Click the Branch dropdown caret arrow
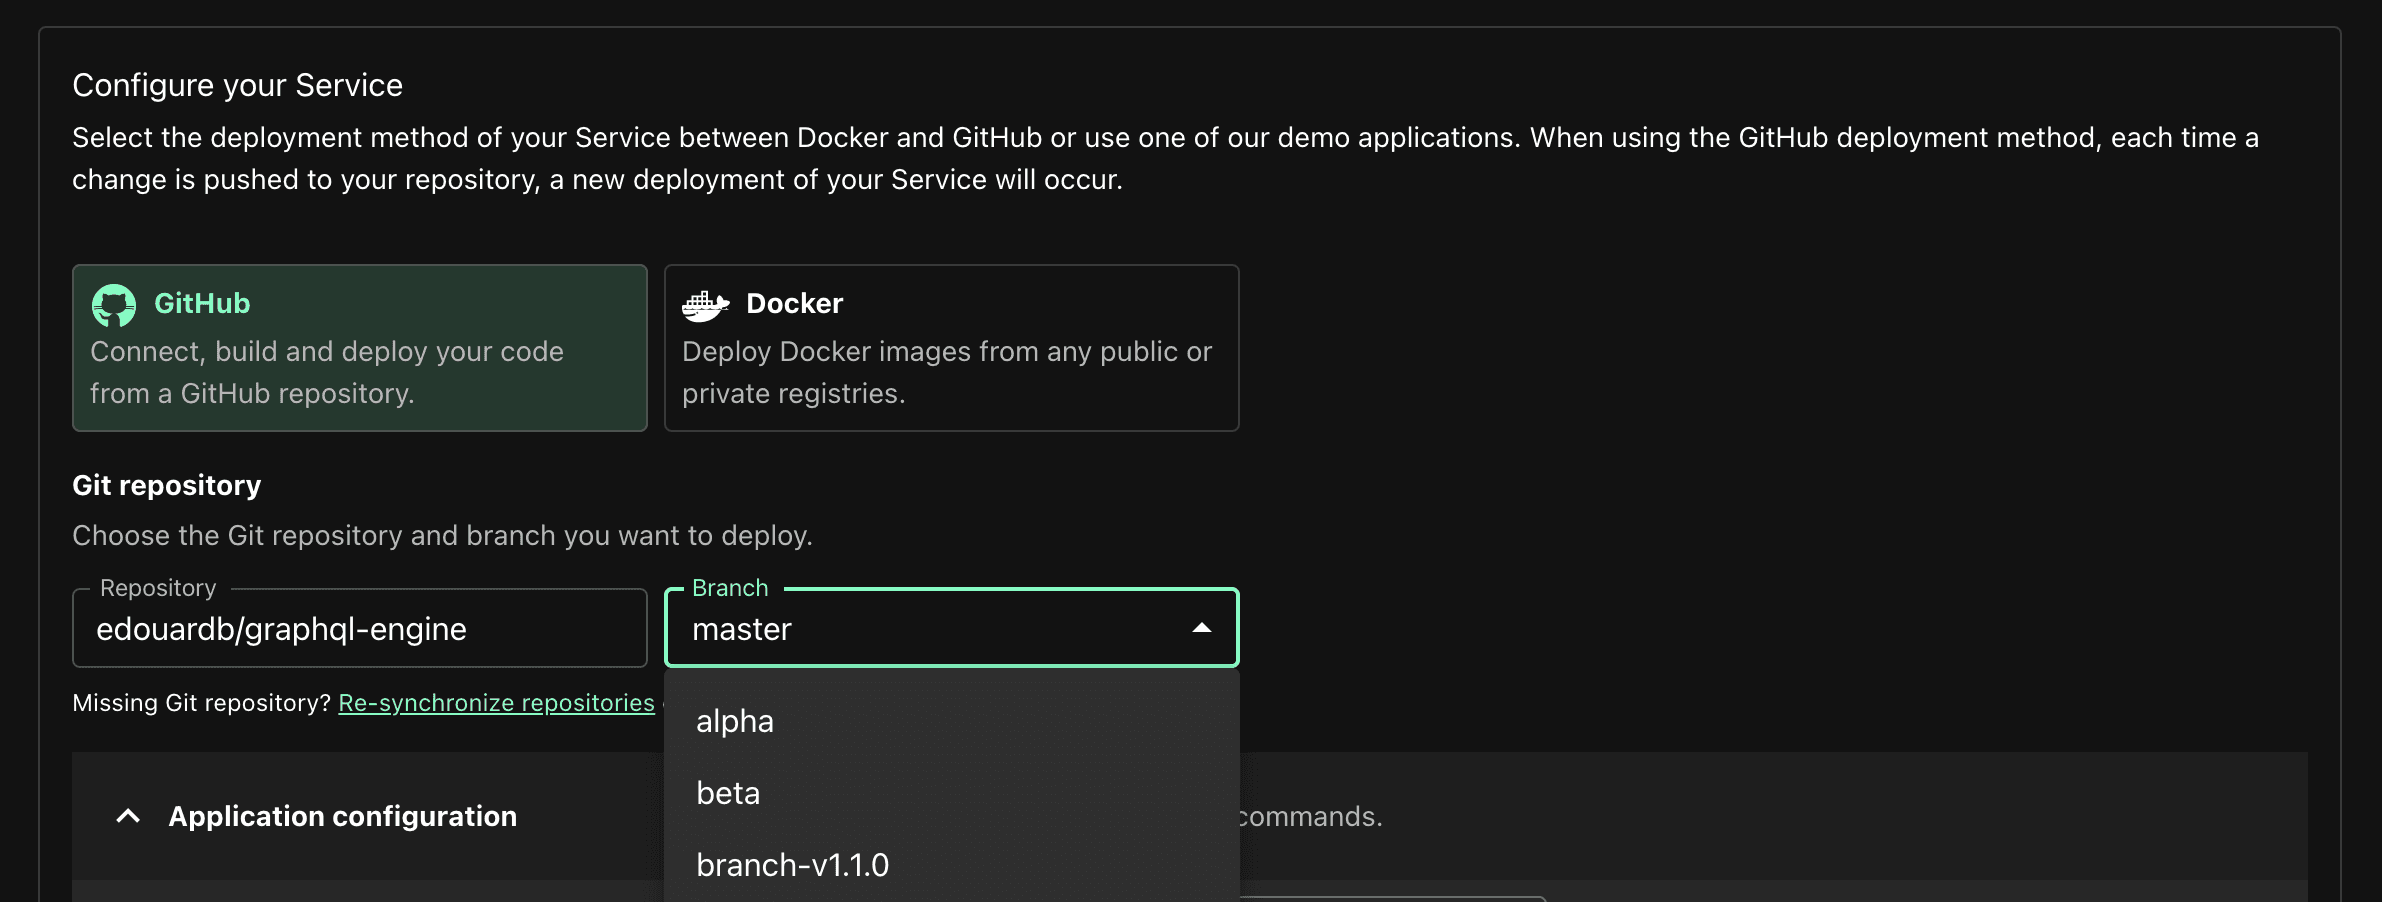This screenshot has height=902, width=2382. click(x=1202, y=628)
